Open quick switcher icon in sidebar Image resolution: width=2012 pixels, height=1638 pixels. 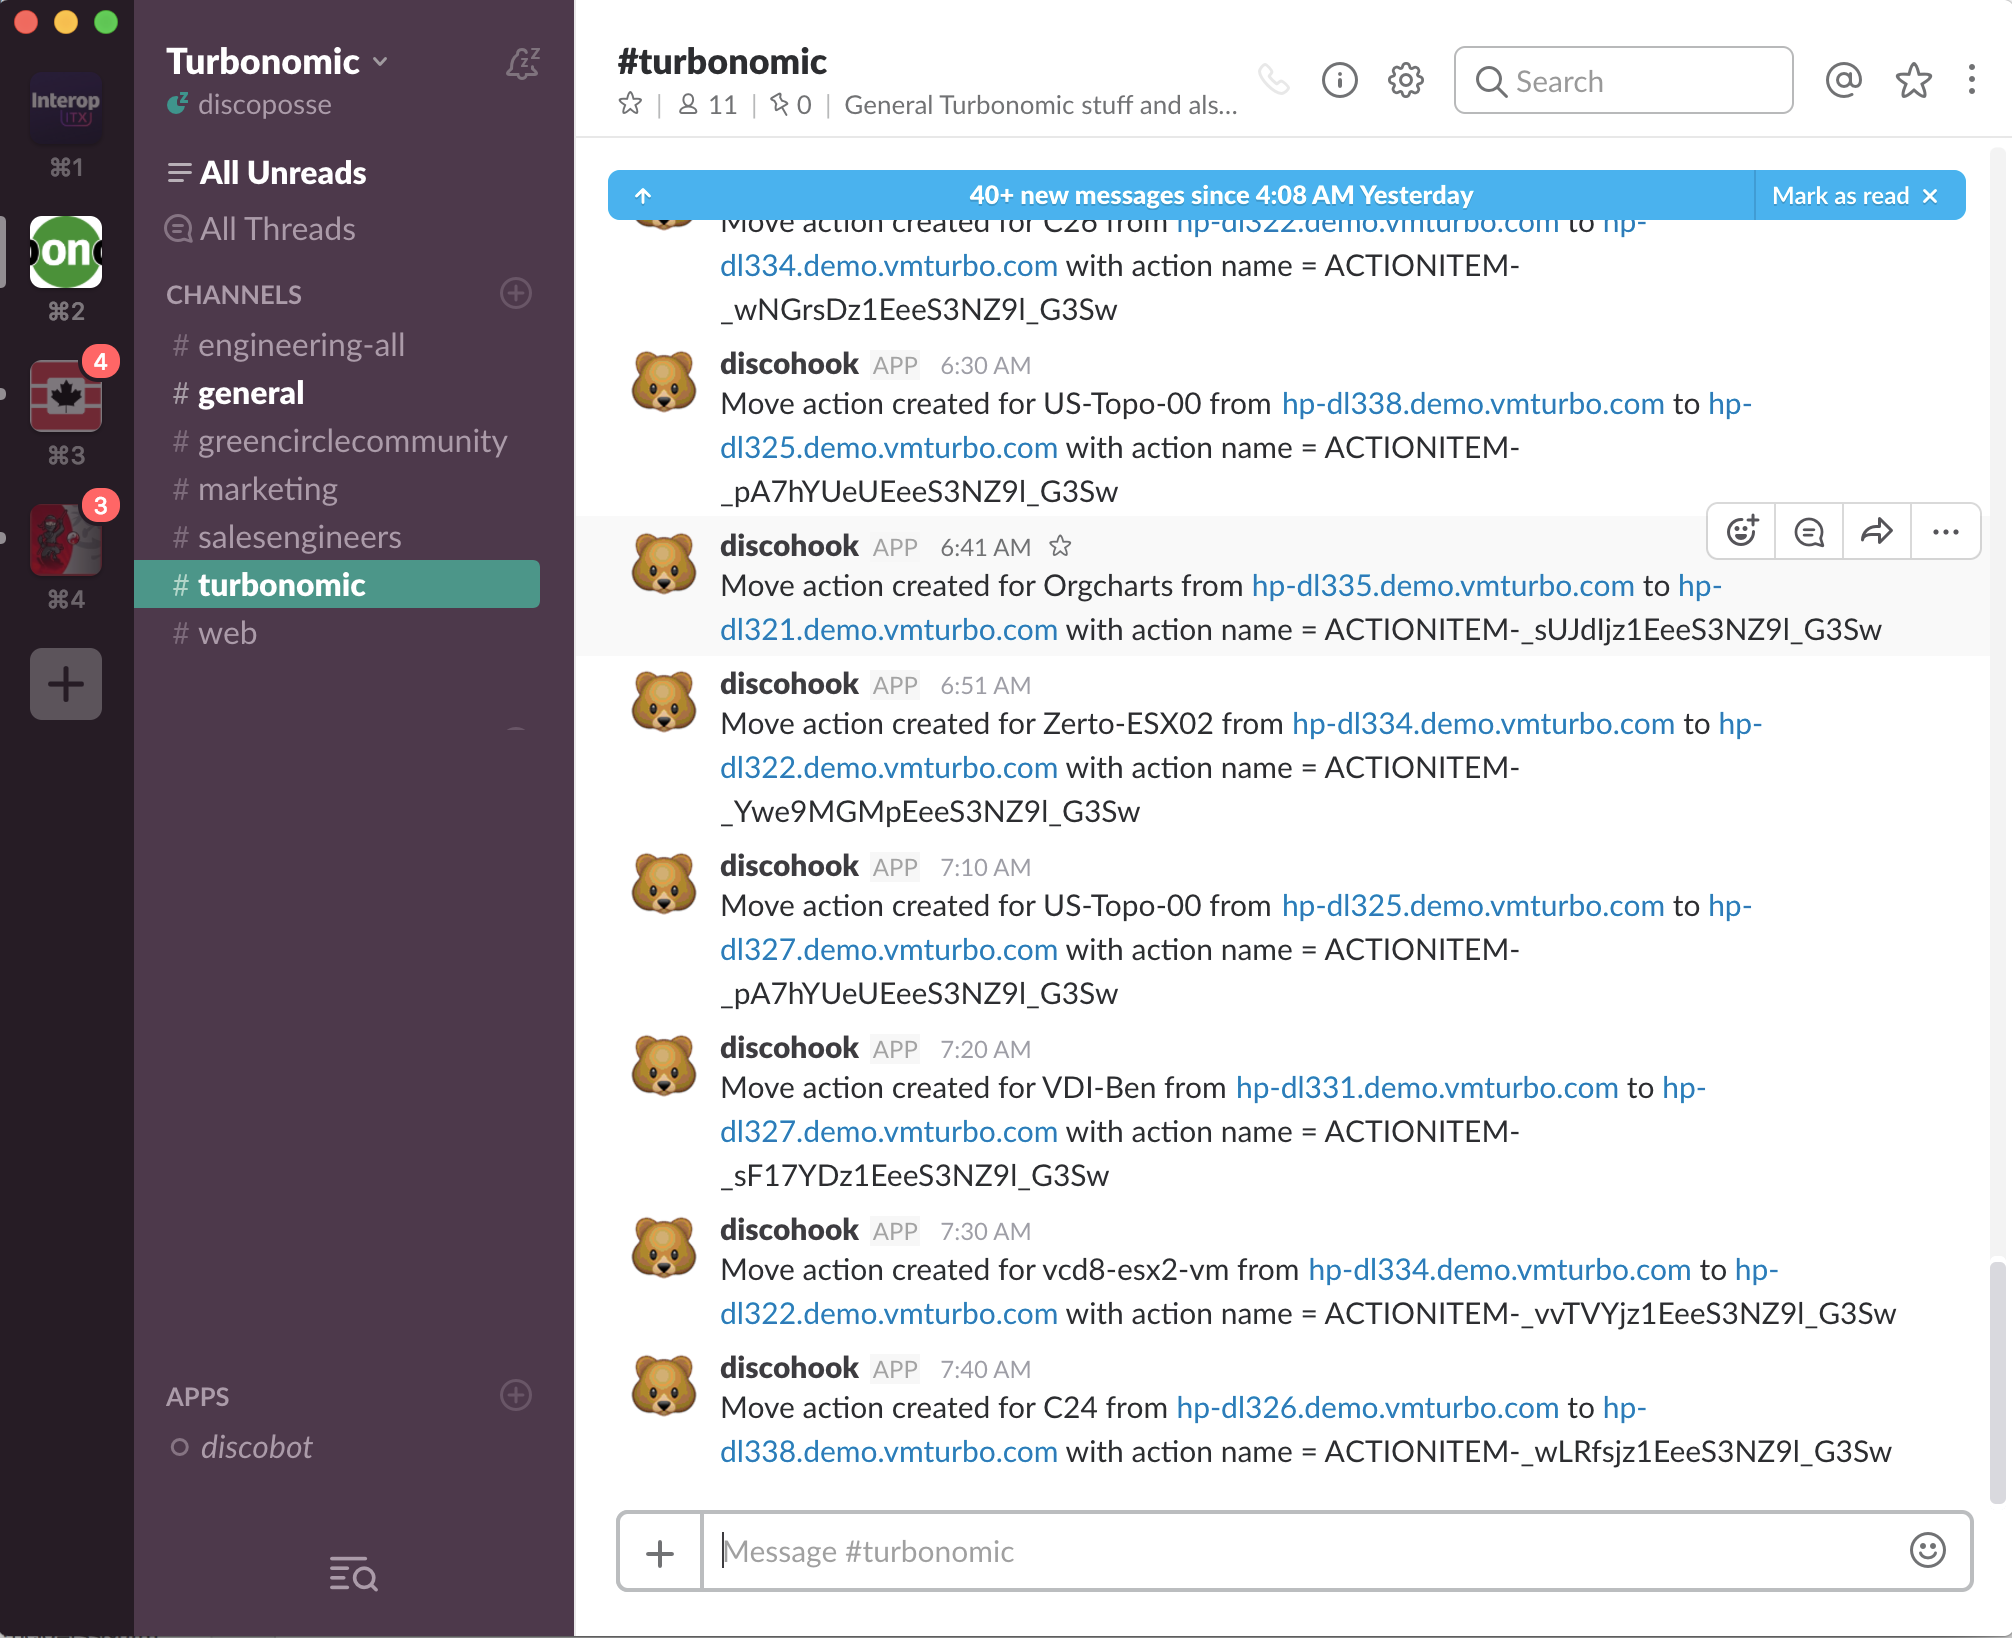click(353, 1574)
